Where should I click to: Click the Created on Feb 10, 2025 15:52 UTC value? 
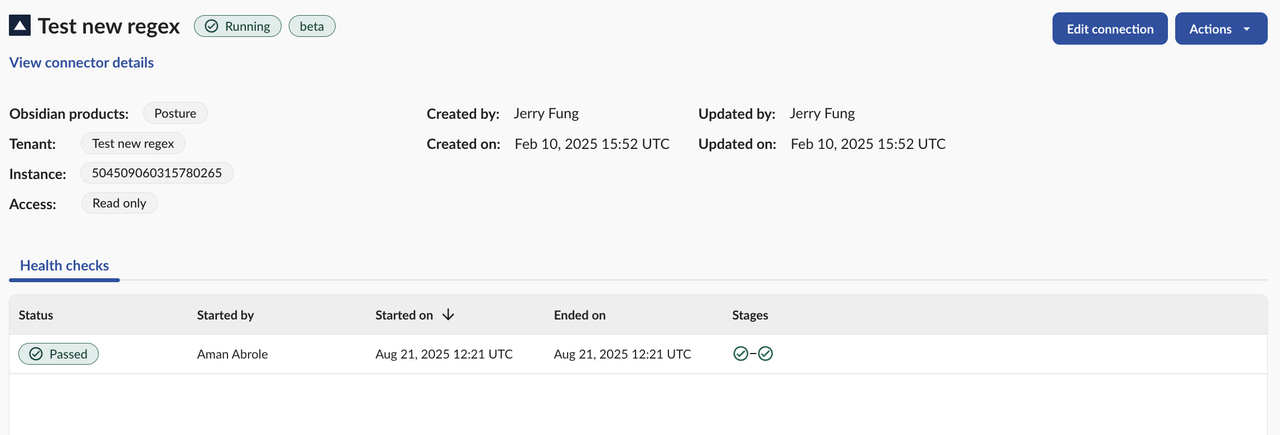[592, 144]
